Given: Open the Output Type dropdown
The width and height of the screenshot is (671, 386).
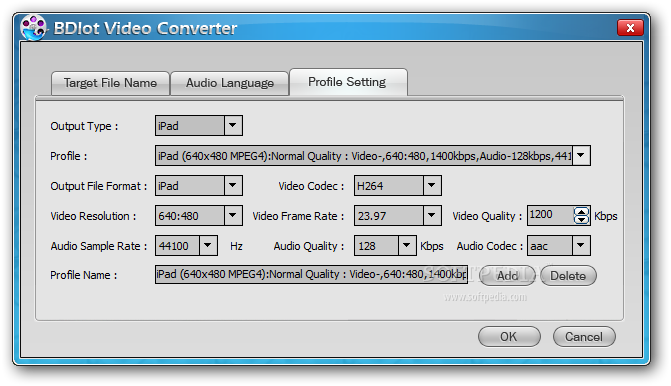Looking at the screenshot, I should pyautogui.click(x=233, y=126).
